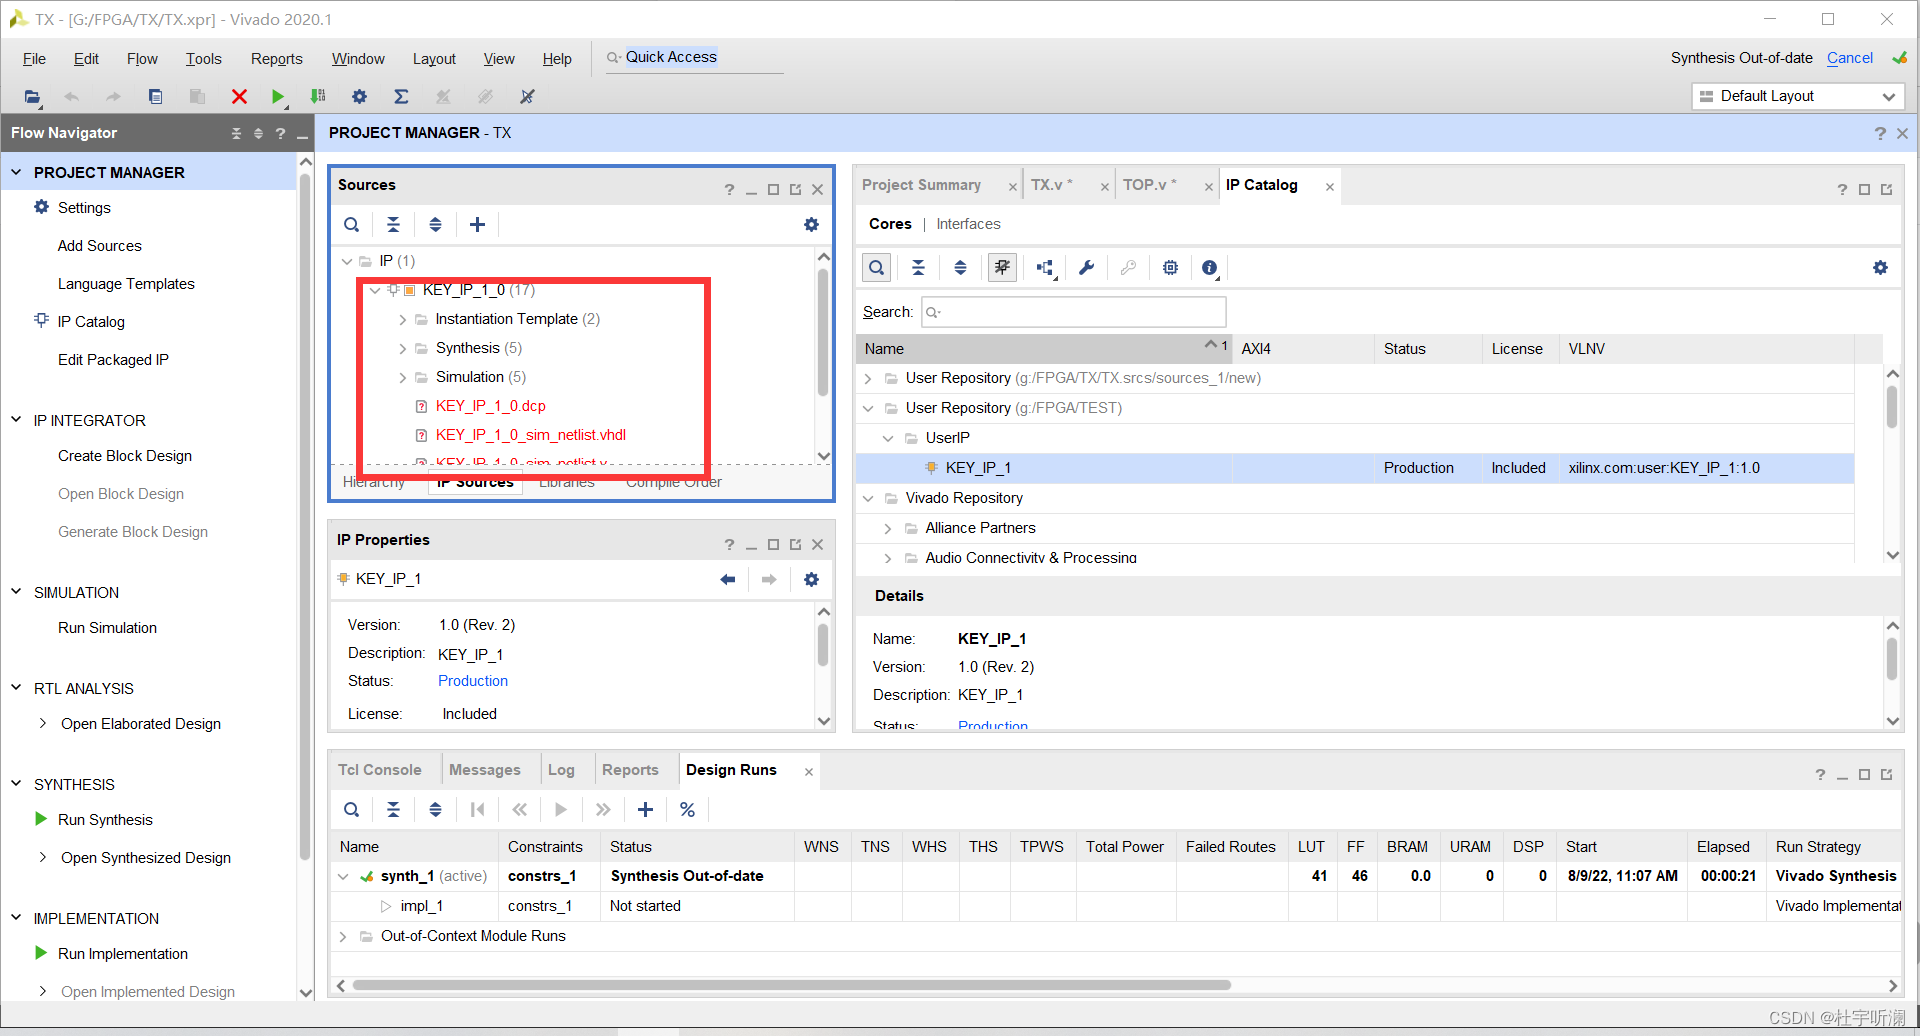This screenshot has height=1036, width=1920.
Task: Search in Design Runs toolbar
Action: point(352,810)
